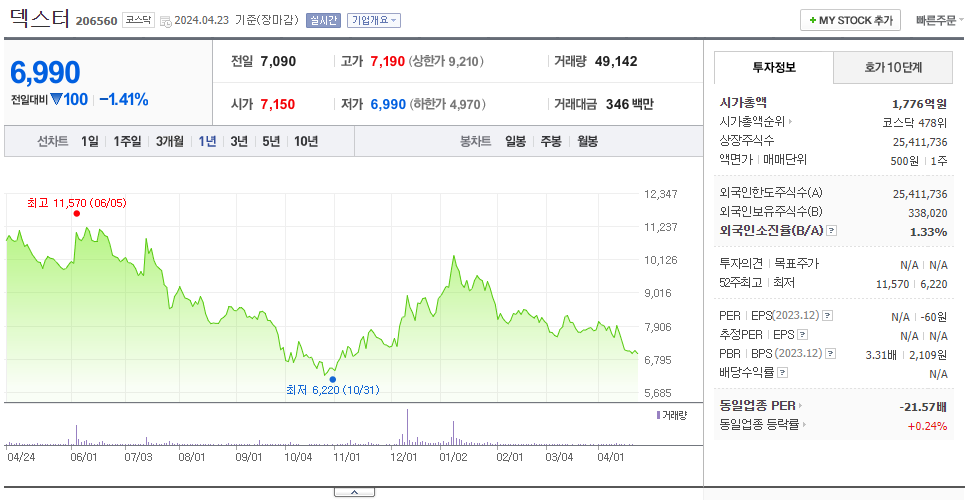
Task: Open help icon beside 배당수익률
Action: [782, 373]
